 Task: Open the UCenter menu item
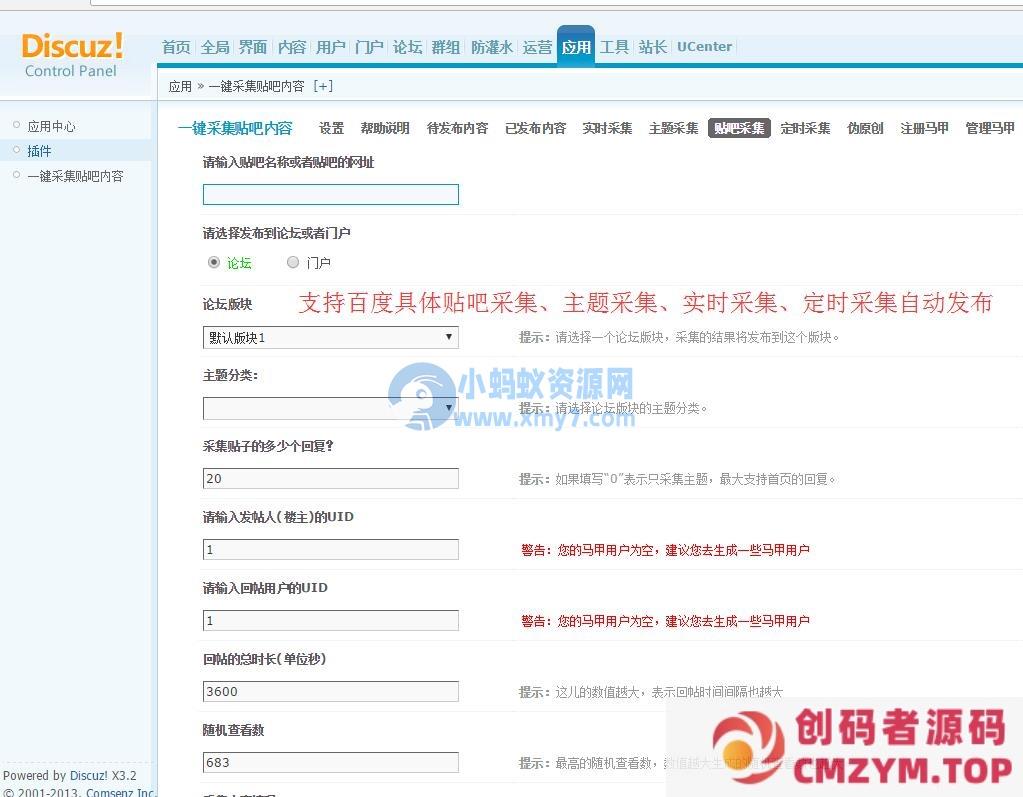tap(704, 47)
